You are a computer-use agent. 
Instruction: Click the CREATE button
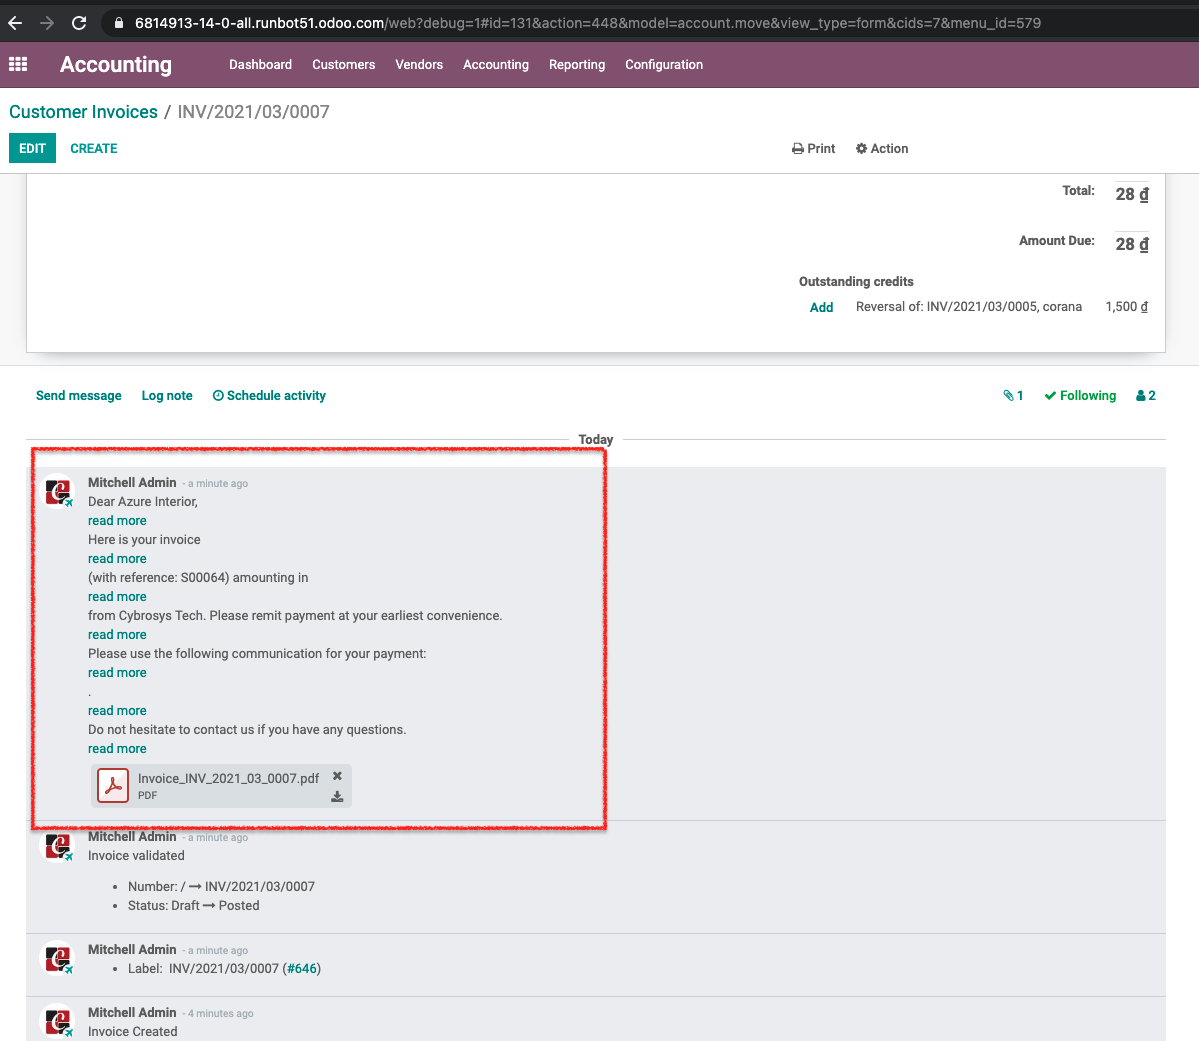[x=93, y=148]
